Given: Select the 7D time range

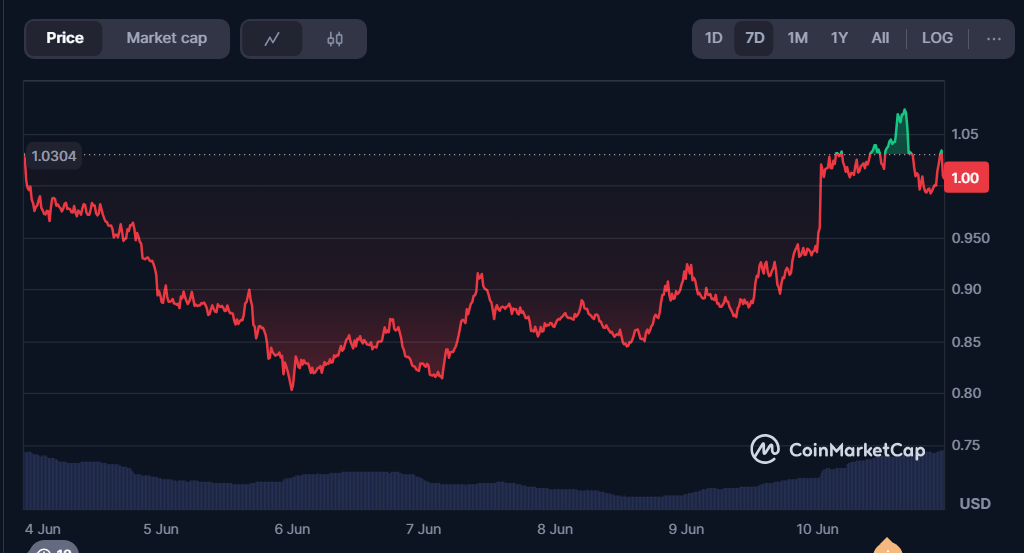Looking at the screenshot, I should coord(755,38).
